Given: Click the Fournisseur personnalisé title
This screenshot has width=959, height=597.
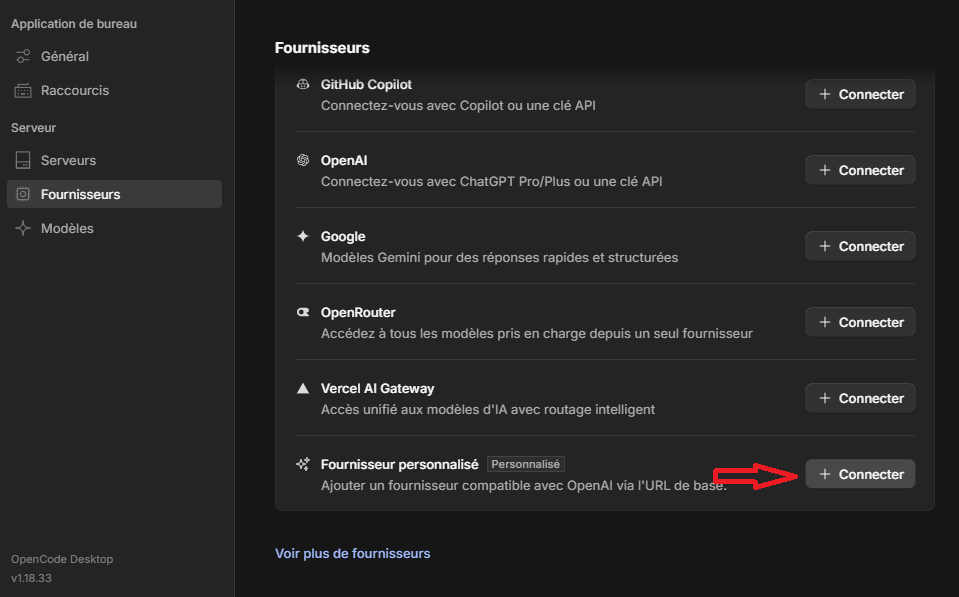Looking at the screenshot, I should coord(399,464).
